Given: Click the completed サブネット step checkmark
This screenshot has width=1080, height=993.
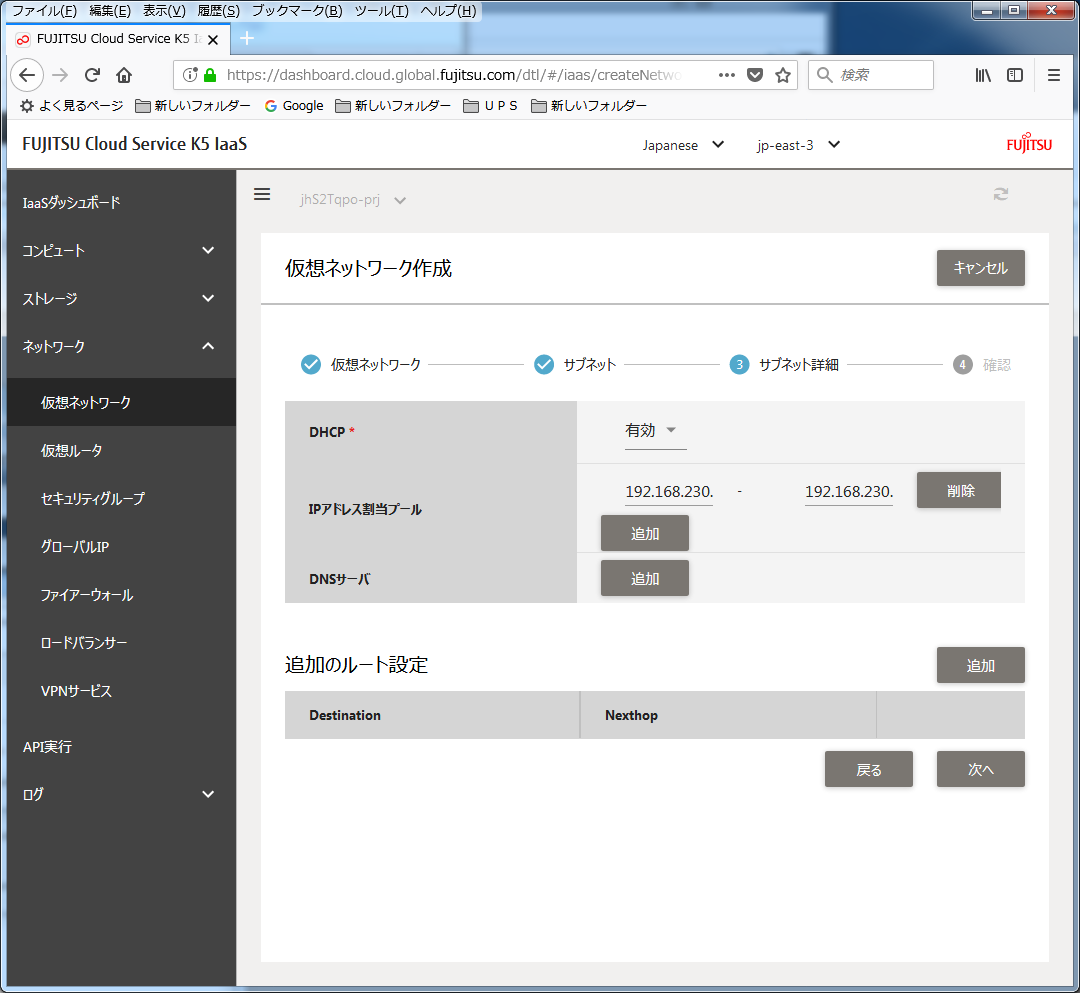Looking at the screenshot, I should [x=544, y=364].
